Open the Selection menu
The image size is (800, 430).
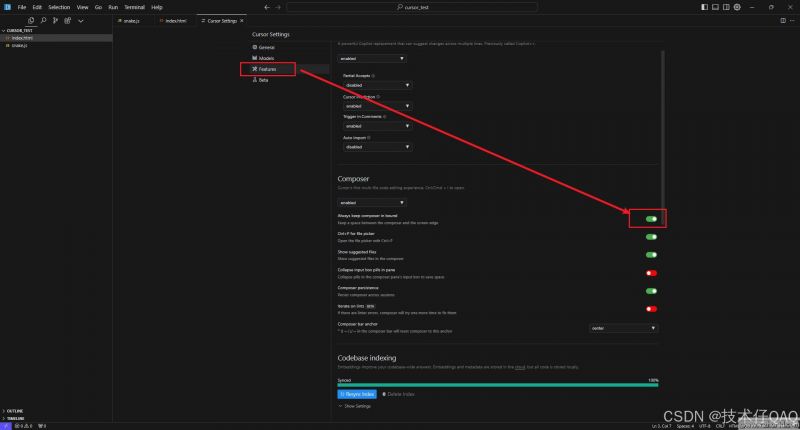[59, 7]
